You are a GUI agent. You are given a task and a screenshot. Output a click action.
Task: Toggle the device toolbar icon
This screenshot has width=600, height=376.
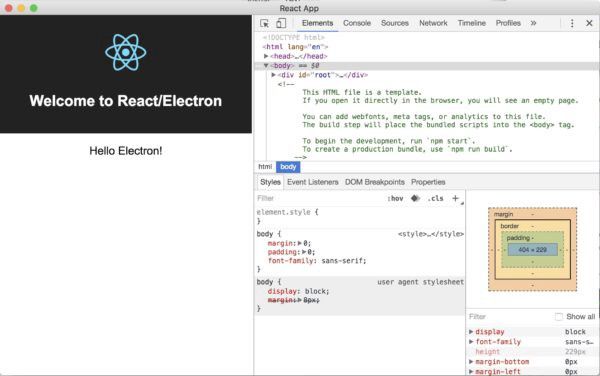pos(281,23)
